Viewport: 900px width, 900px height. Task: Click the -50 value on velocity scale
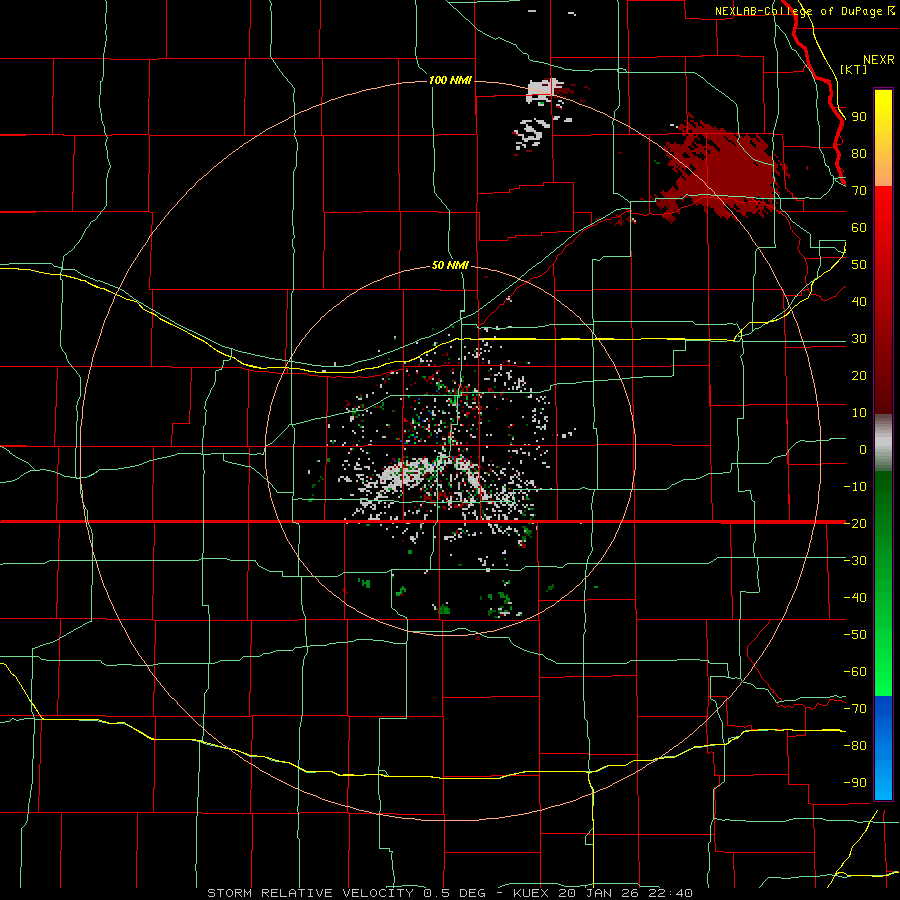click(855, 635)
